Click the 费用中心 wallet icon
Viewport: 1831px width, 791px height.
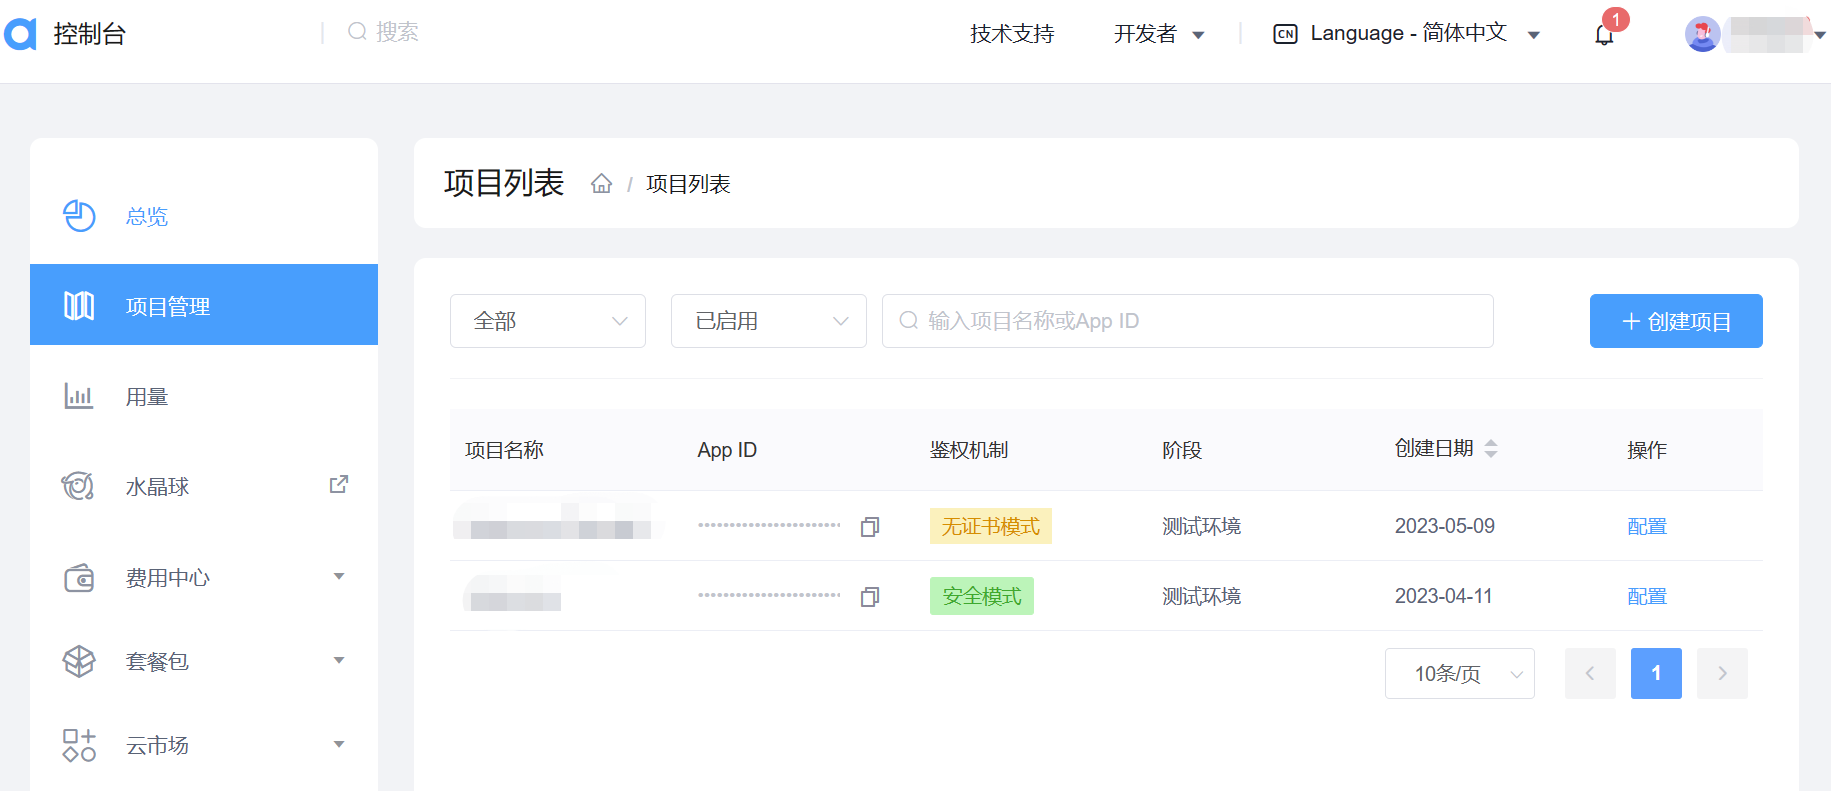[x=79, y=577]
